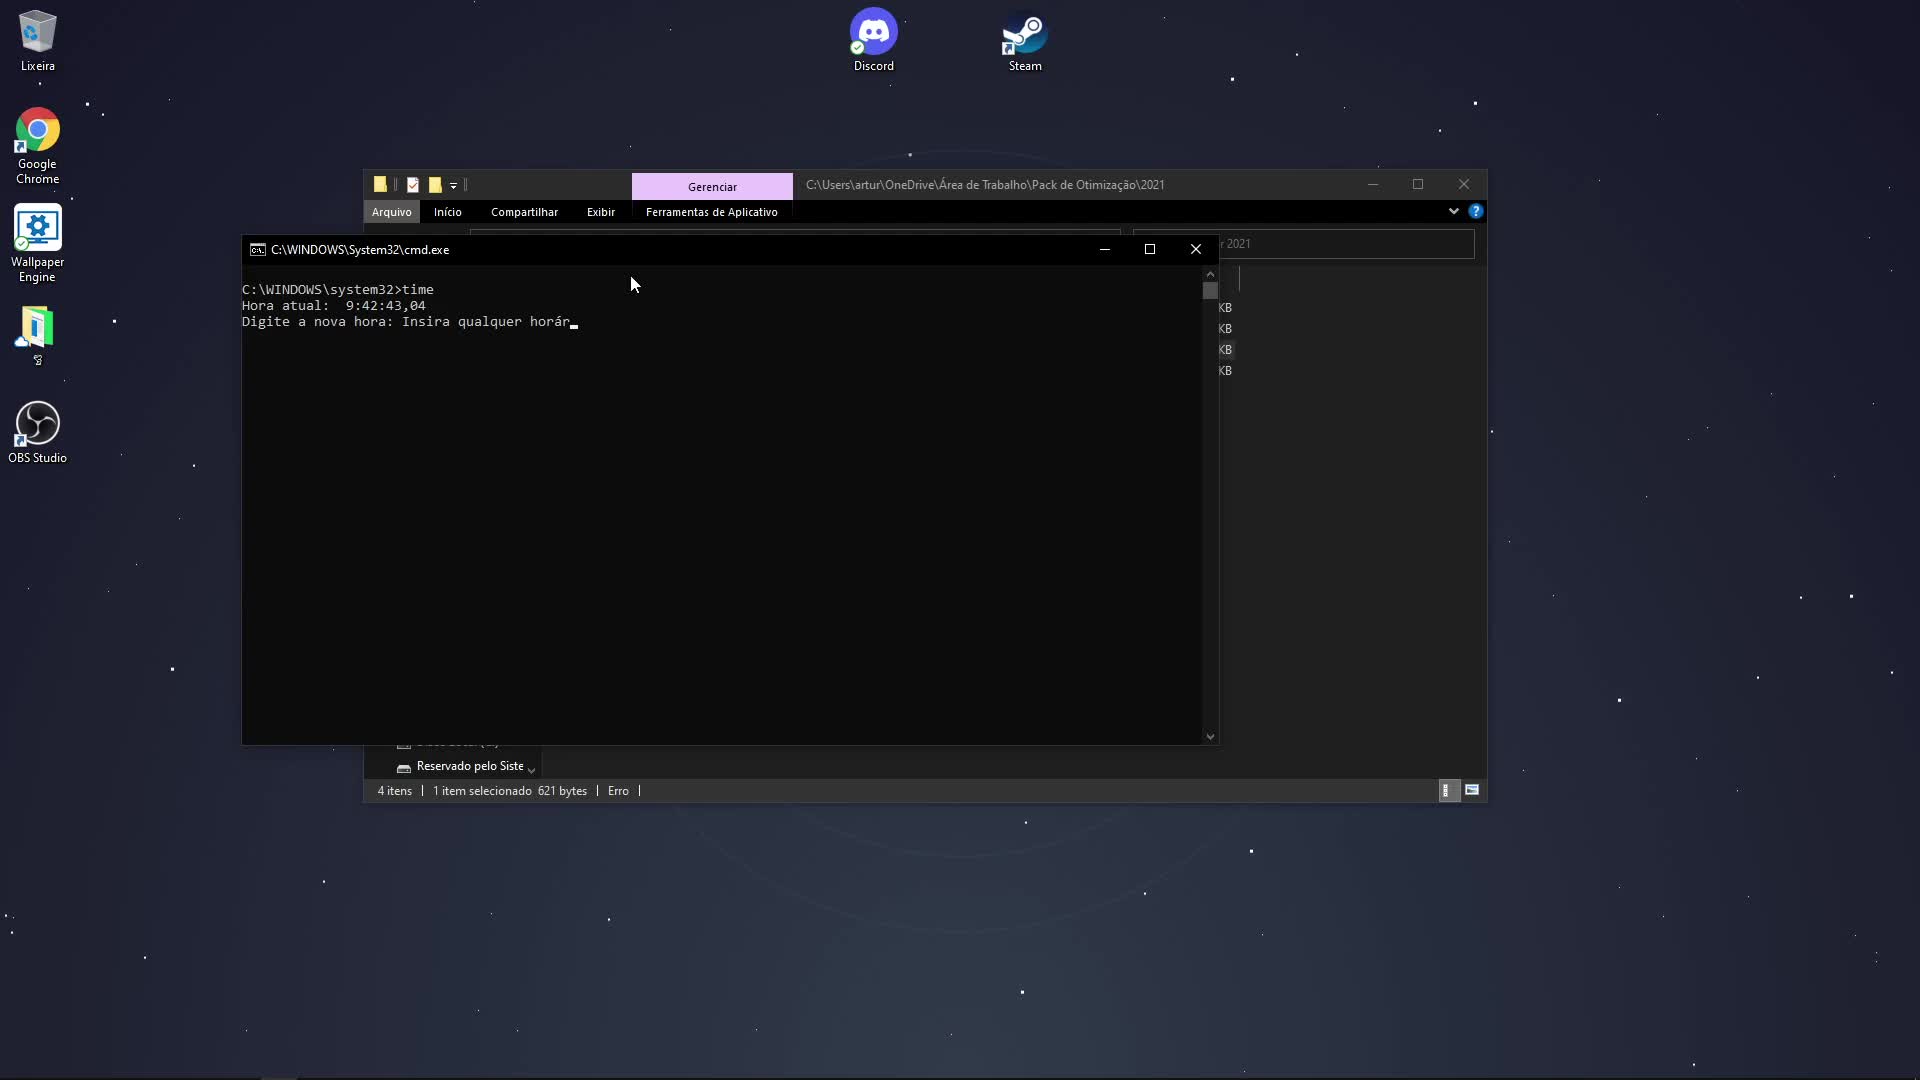1920x1080 pixels.
Task: Switch to large icons view in status bar
Action: click(x=1472, y=791)
